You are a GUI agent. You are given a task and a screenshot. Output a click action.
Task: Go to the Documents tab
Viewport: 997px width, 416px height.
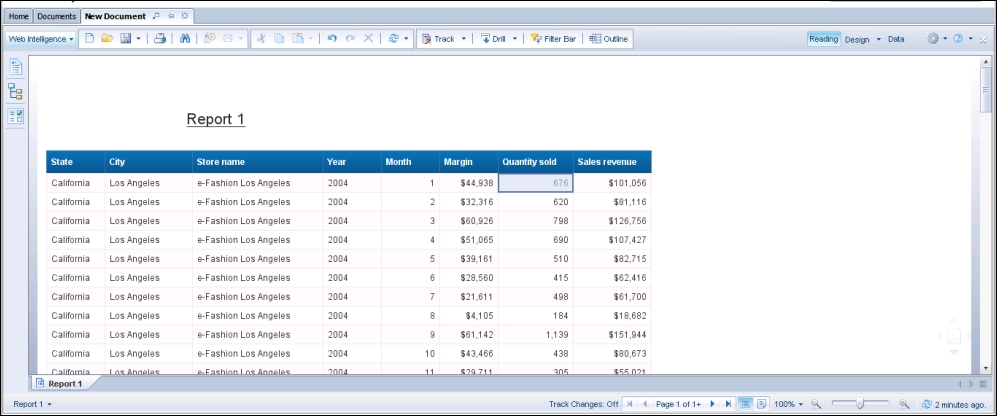pos(57,17)
